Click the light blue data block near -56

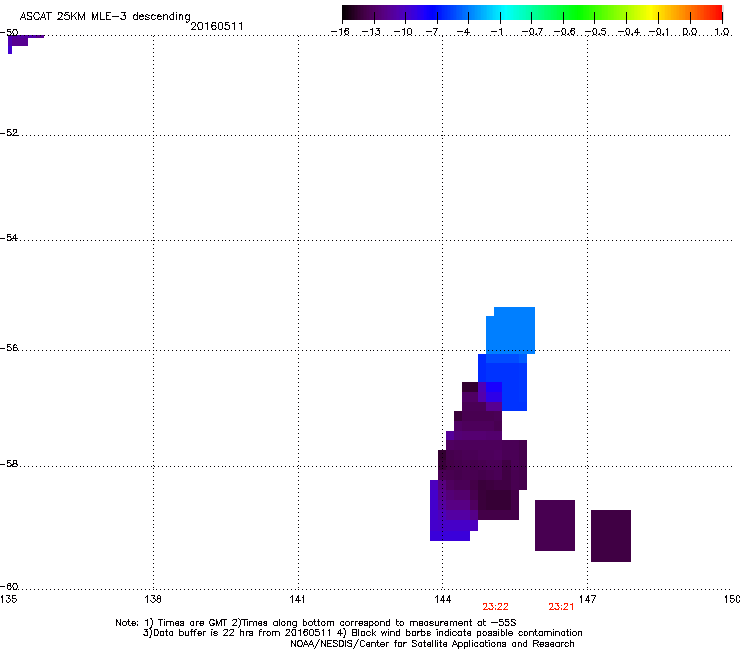point(511,330)
